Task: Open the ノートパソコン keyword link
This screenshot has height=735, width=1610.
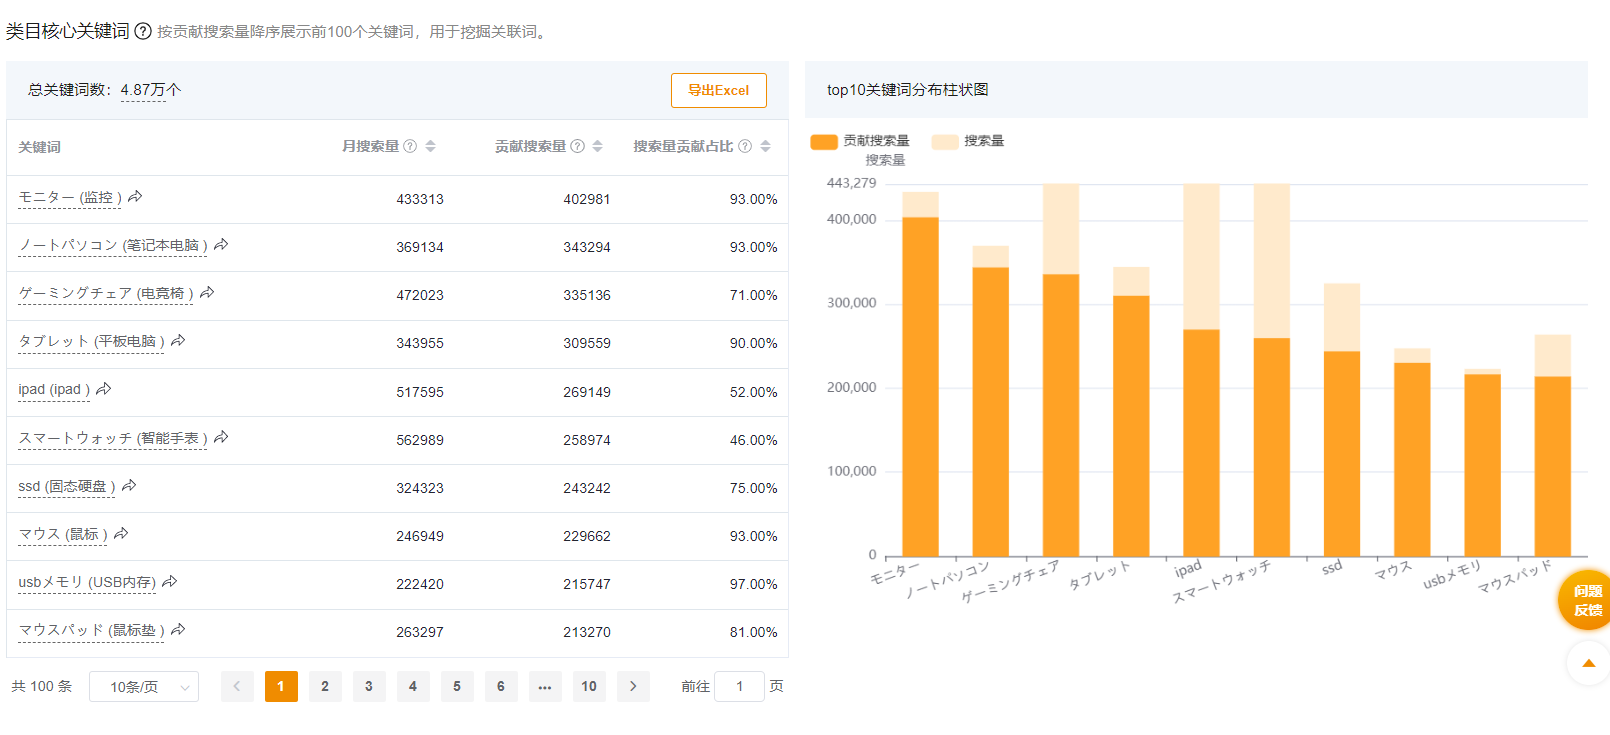Action: tap(112, 245)
